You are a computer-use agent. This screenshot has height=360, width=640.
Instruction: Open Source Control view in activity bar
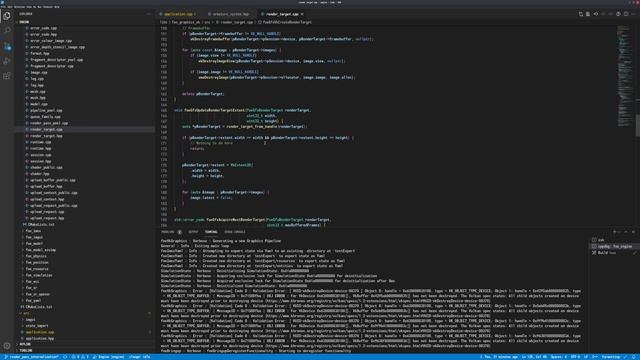tap(7, 46)
